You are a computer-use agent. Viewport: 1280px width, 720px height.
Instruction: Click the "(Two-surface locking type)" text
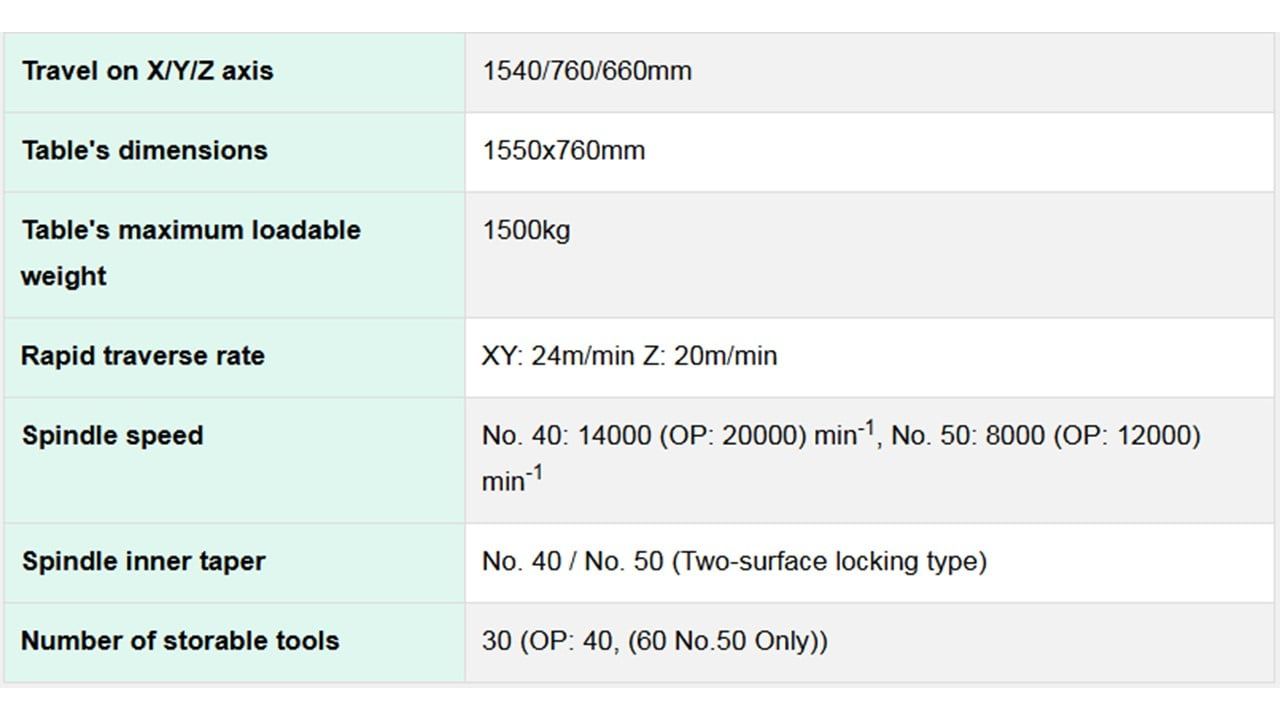coord(829,562)
